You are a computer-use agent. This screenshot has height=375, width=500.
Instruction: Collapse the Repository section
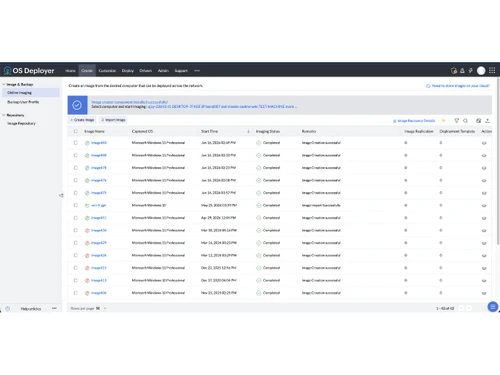click(4, 115)
